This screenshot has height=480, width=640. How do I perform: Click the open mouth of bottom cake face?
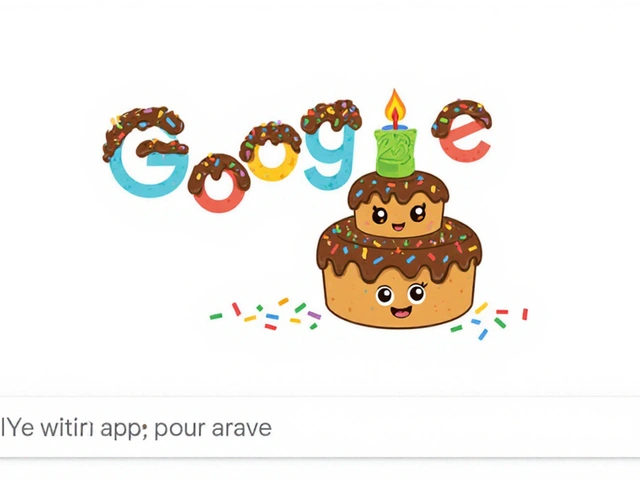(402, 313)
